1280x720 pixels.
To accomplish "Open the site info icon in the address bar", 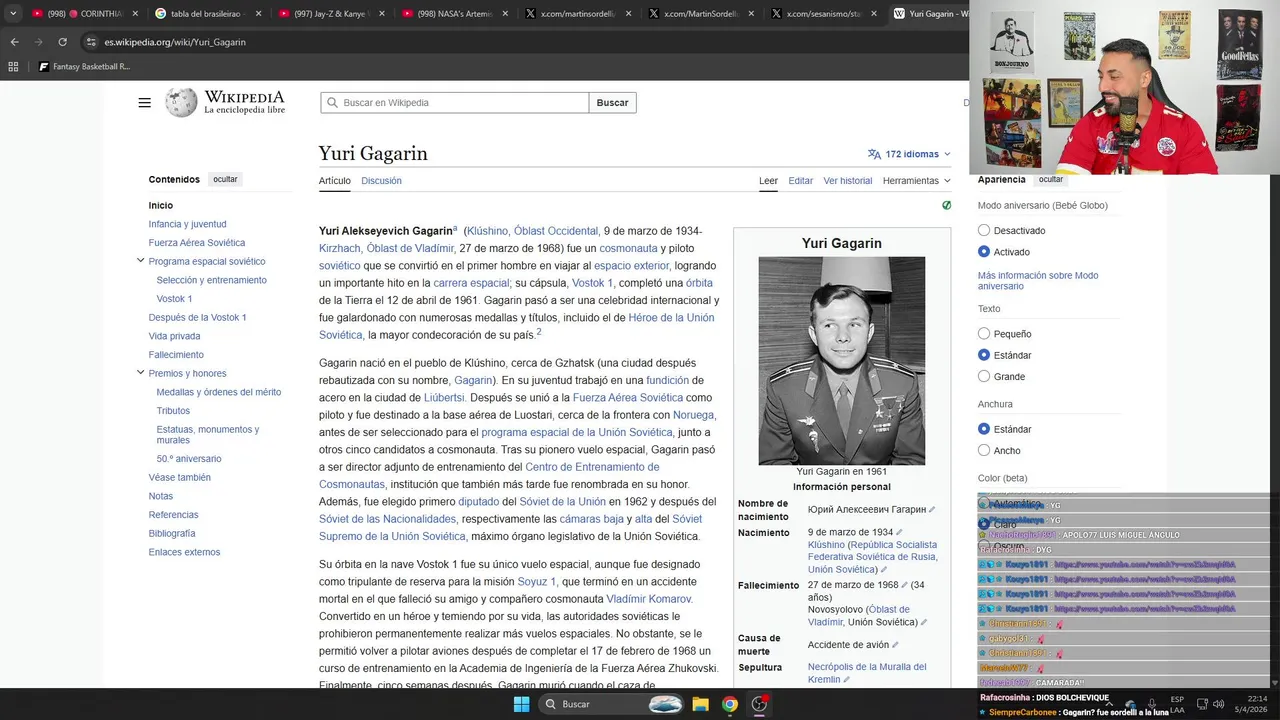I will click(91, 42).
